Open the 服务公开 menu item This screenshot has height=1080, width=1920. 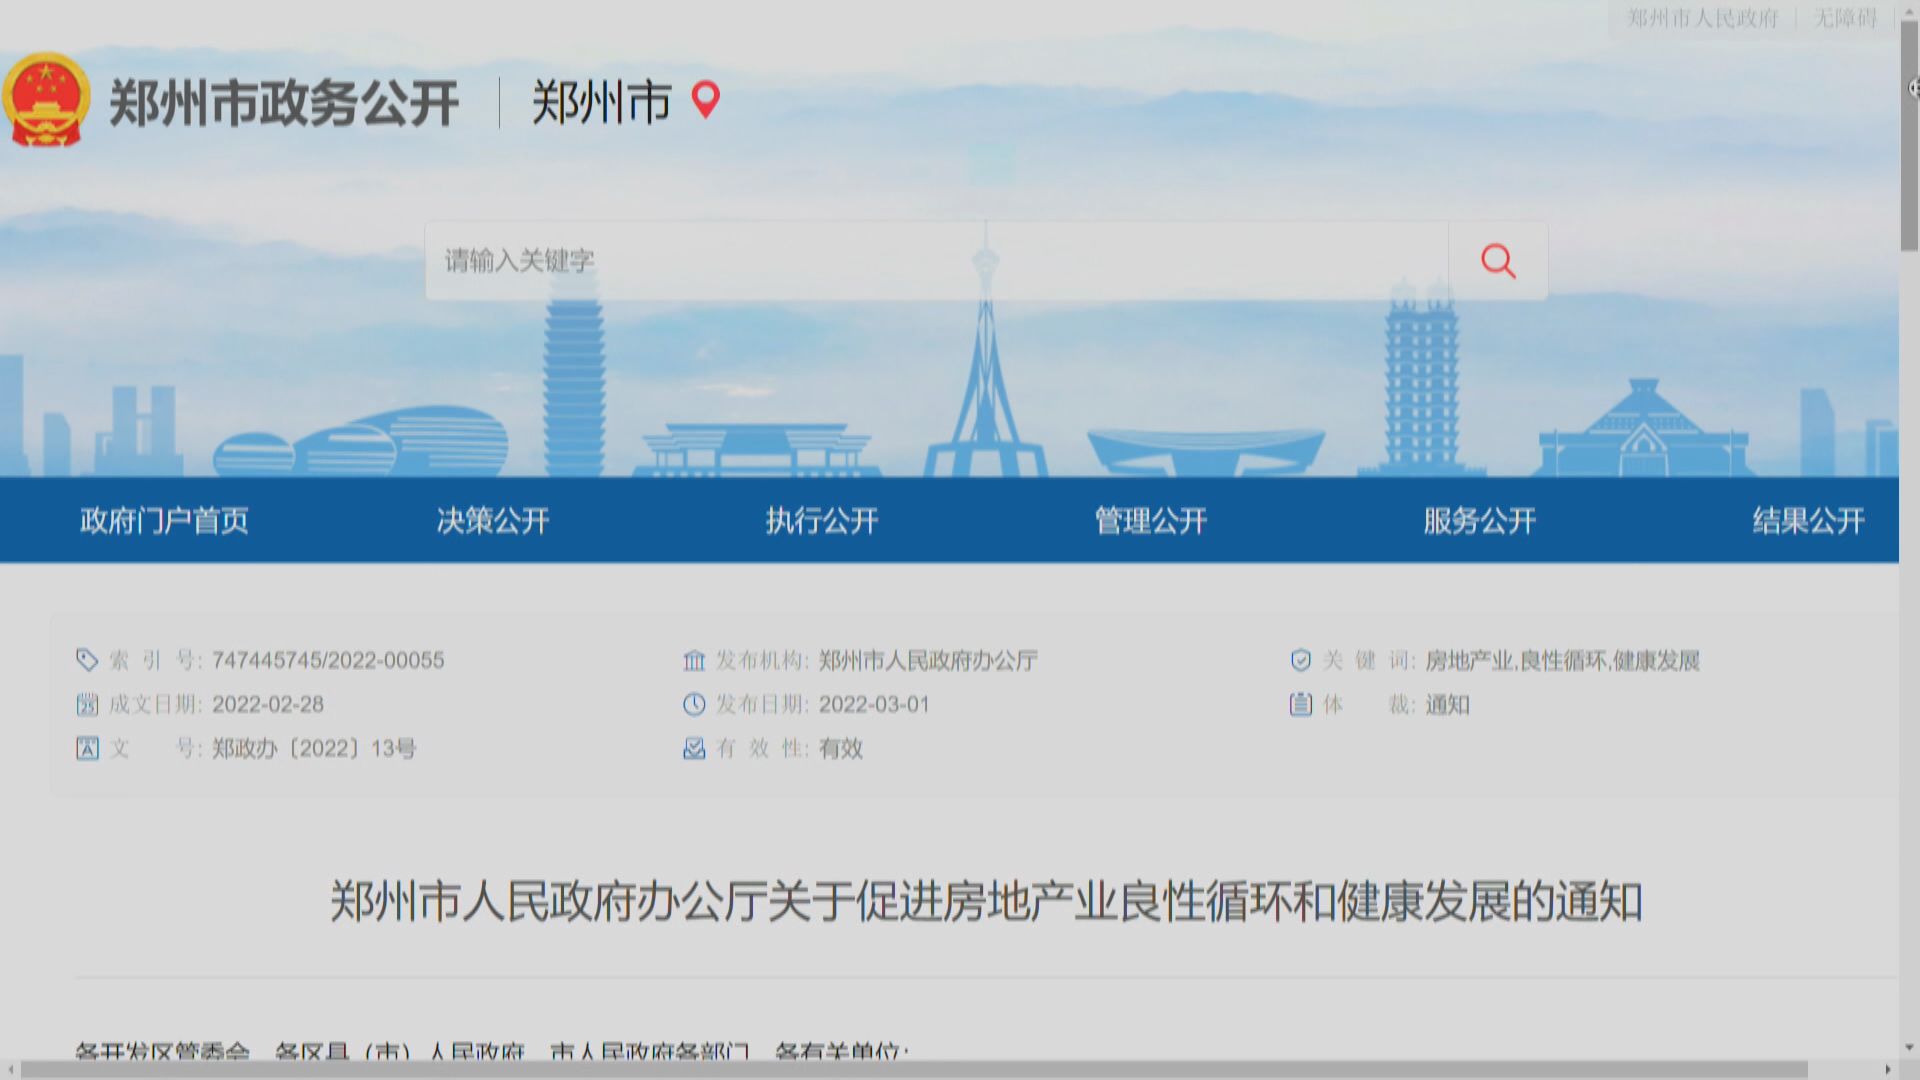[1480, 521]
